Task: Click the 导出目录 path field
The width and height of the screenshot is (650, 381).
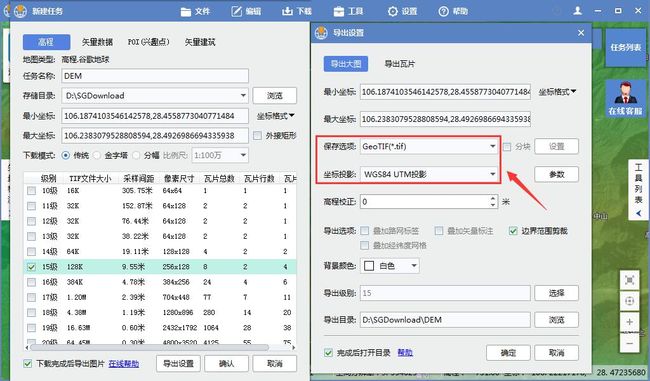Action: [445, 320]
